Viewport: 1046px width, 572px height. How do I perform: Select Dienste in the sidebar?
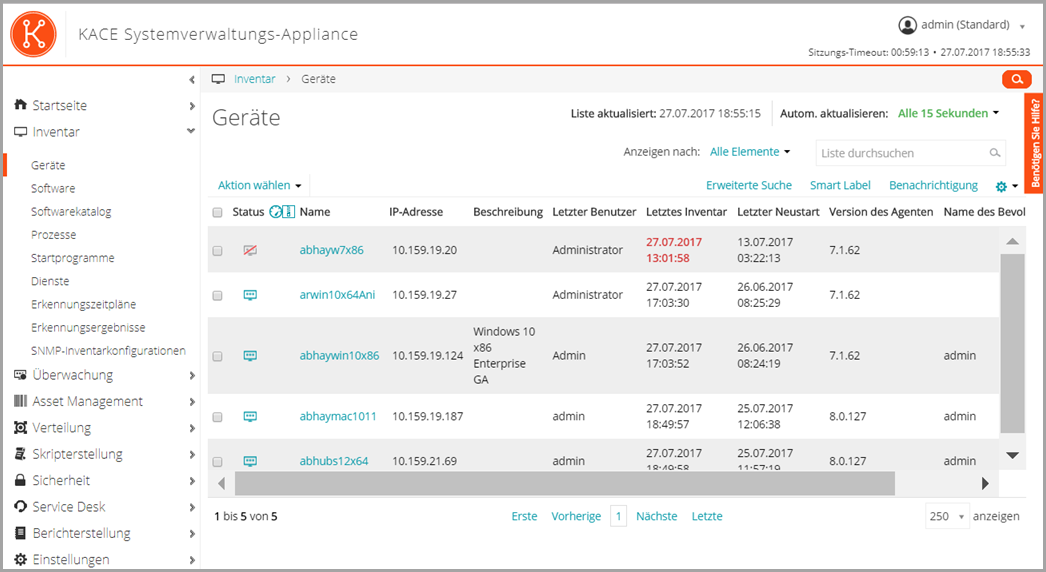(50, 281)
